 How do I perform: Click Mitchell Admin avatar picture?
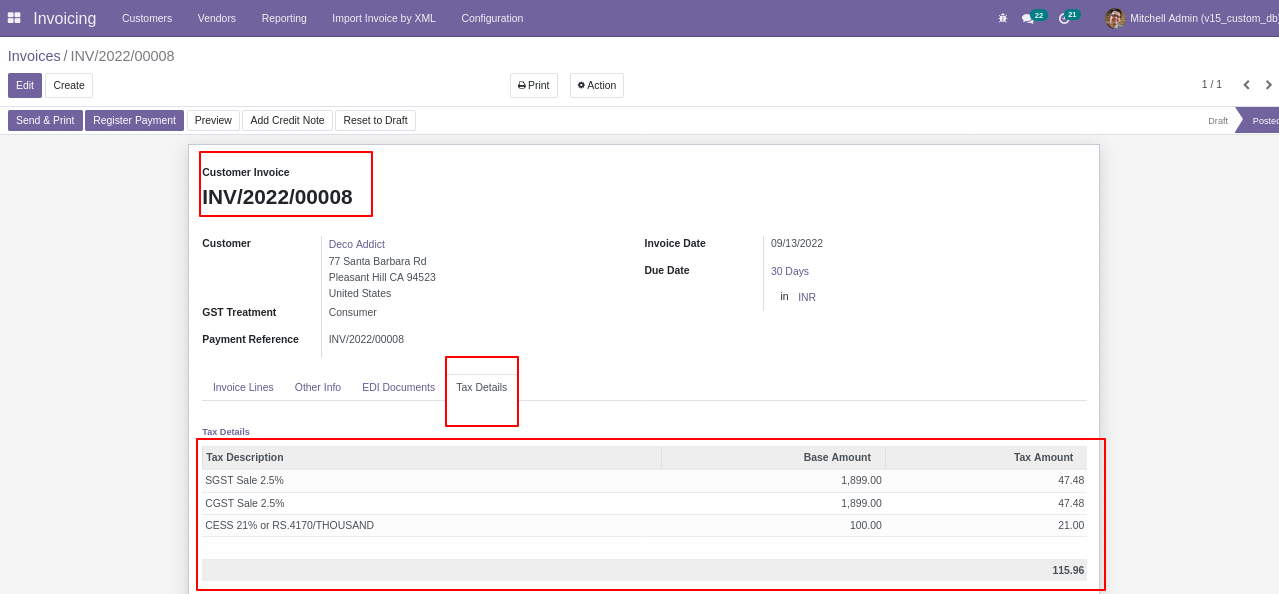pos(1115,18)
